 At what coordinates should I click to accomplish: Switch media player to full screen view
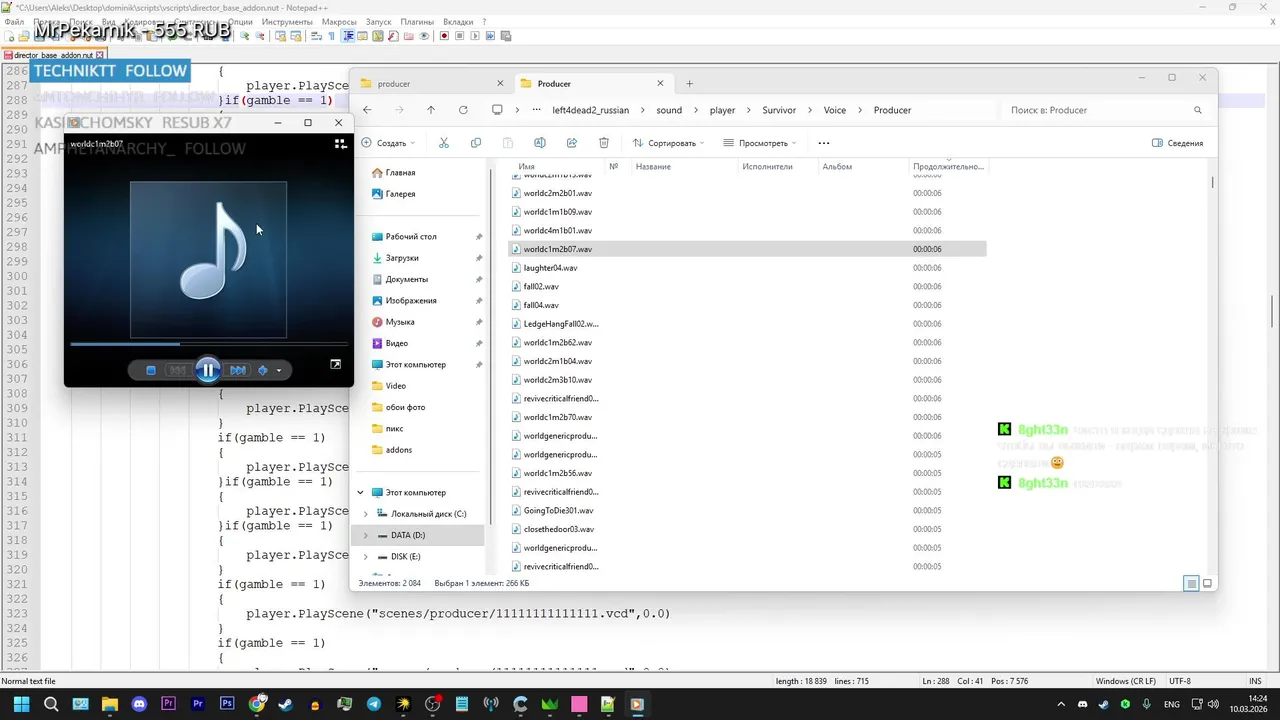(x=336, y=365)
